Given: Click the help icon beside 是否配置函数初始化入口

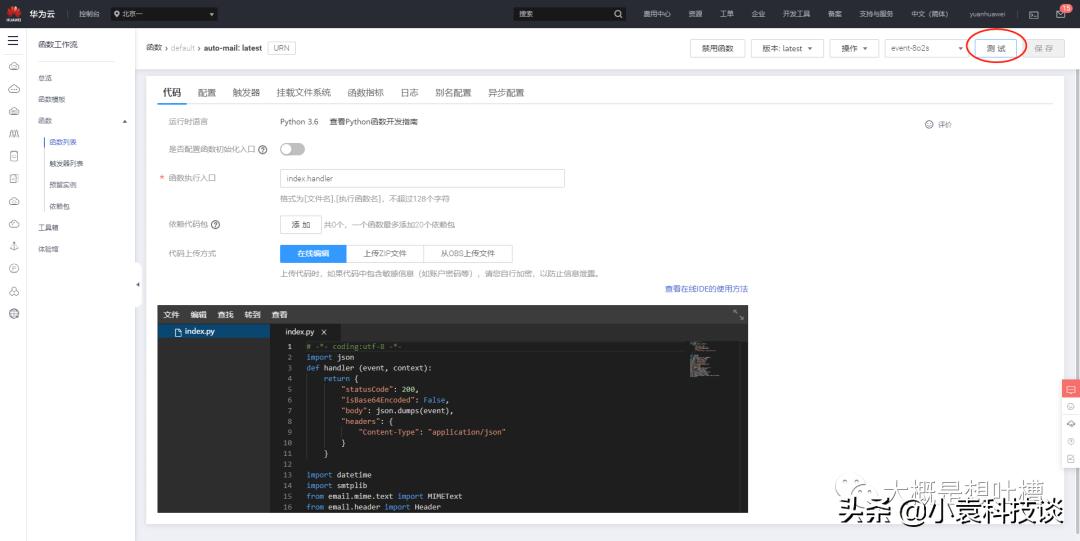Looking at the screenshot, I should pyautogui.click(x=262, y=150).
